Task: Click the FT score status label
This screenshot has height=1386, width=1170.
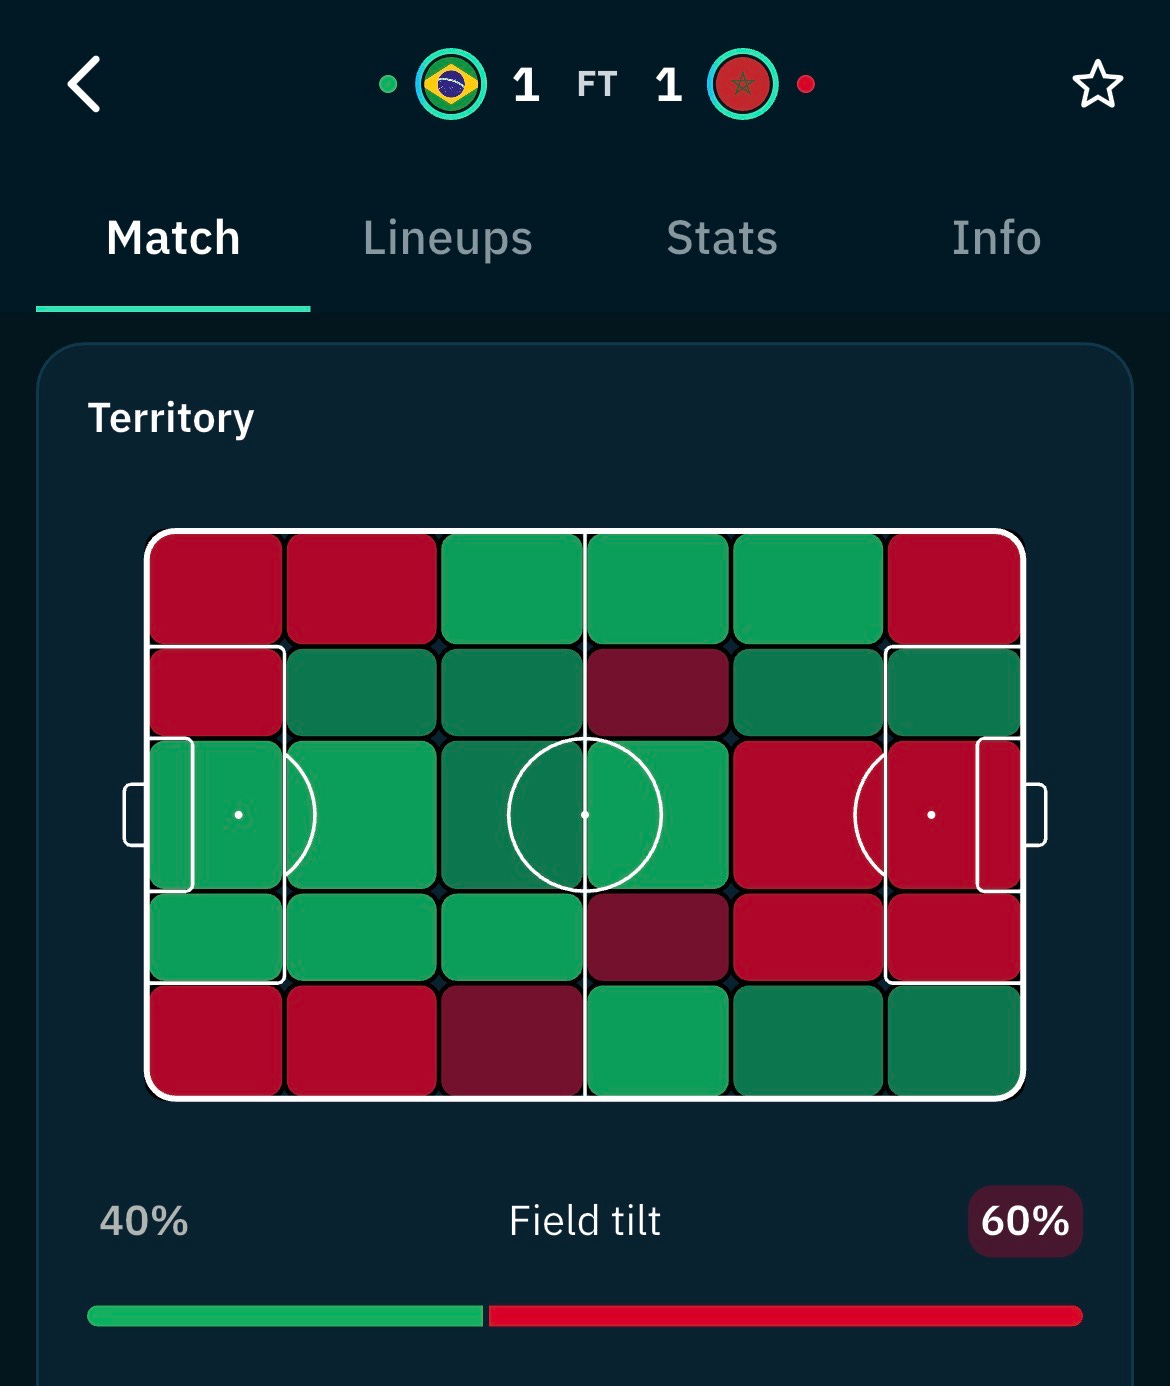Action: 597,84
